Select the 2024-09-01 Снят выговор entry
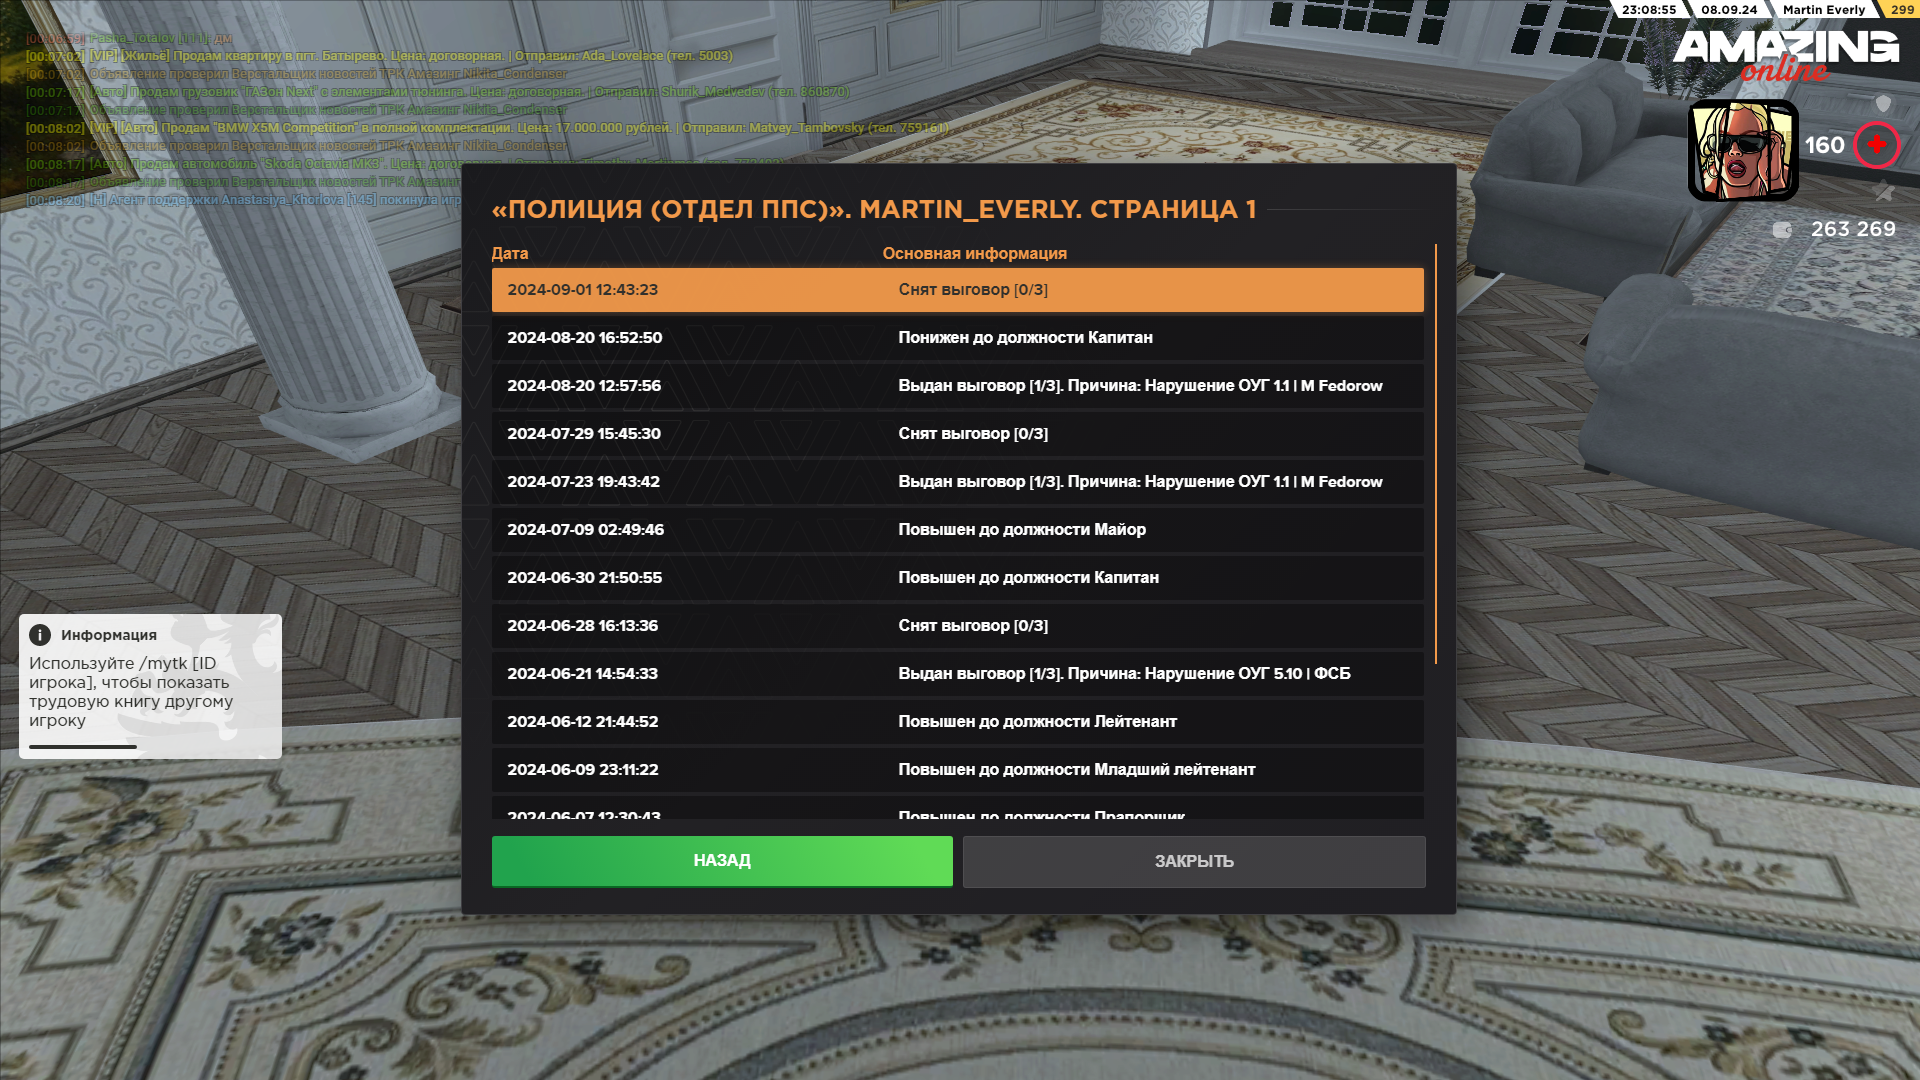Viewport: 1920px width, 1080px height. click(957, 290)
